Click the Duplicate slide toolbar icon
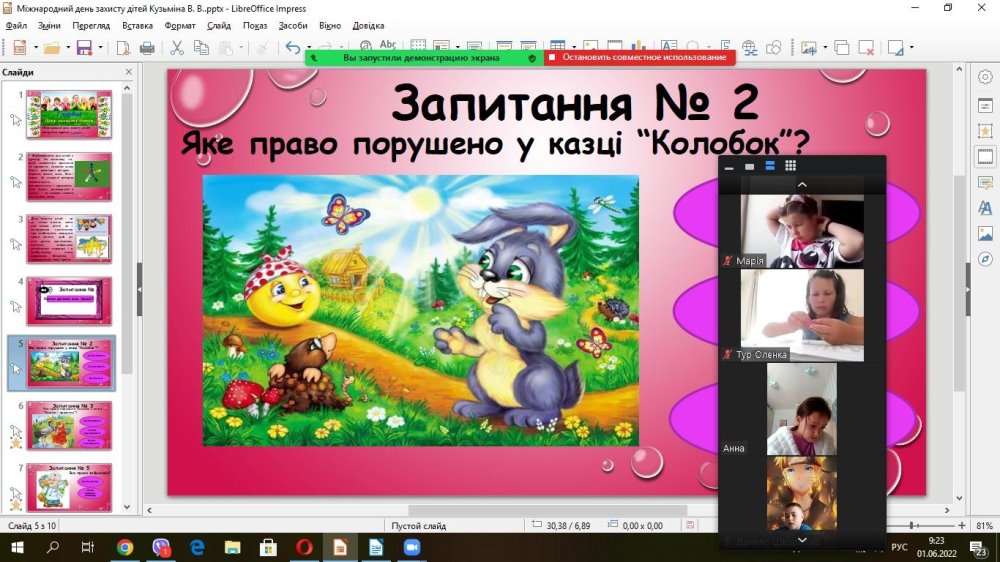 [x=842, y=48]
